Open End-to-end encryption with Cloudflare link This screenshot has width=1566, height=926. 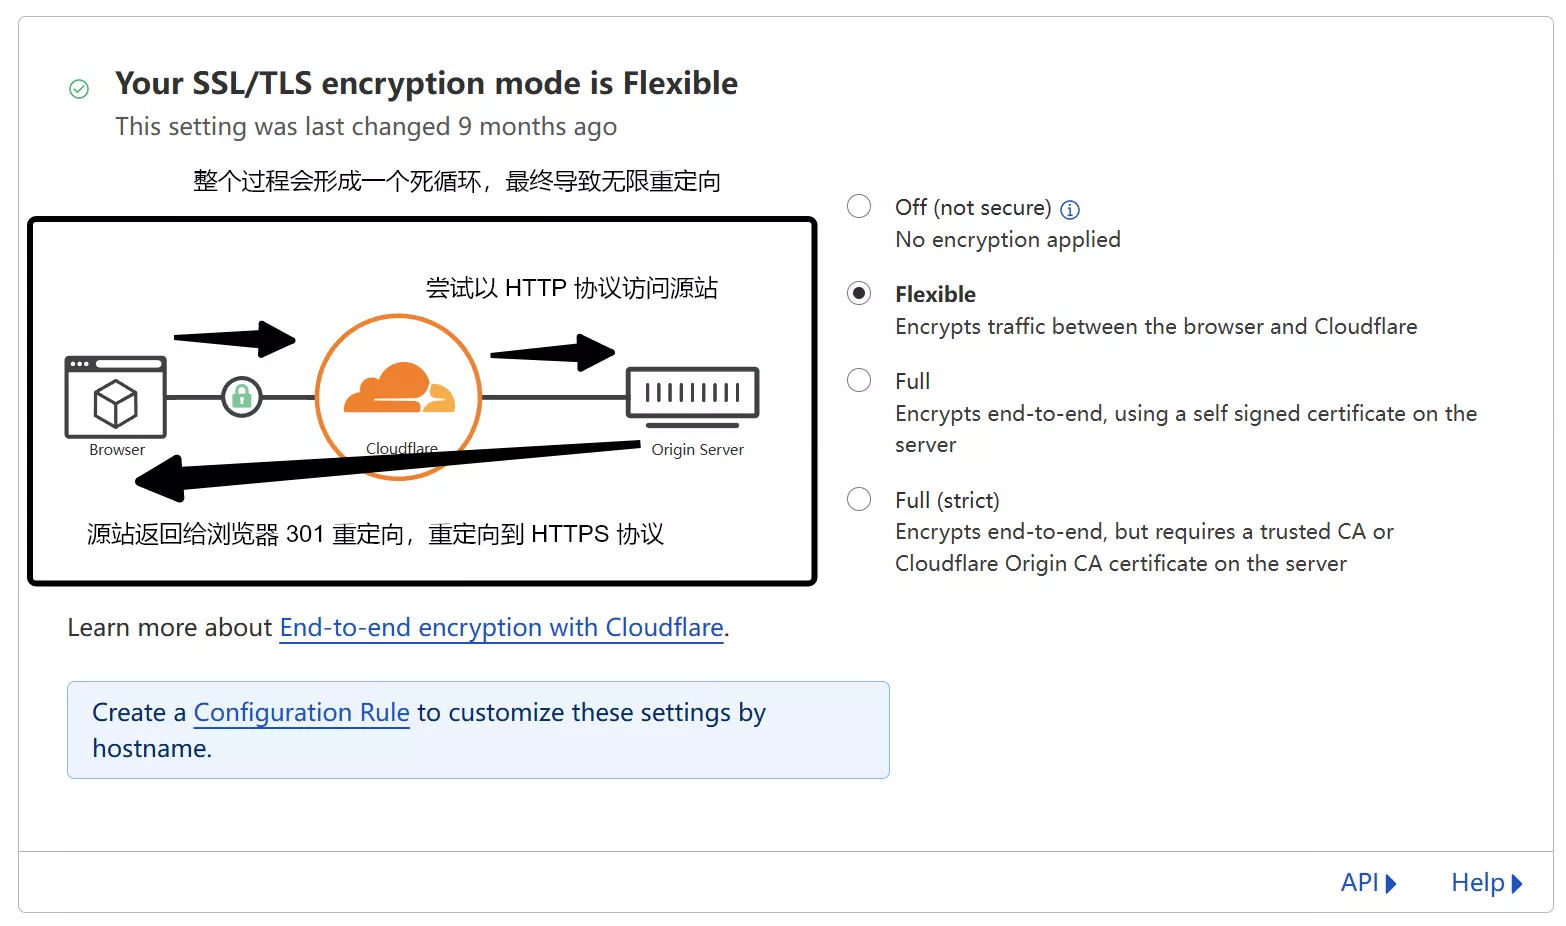click(x=501, y=627)
